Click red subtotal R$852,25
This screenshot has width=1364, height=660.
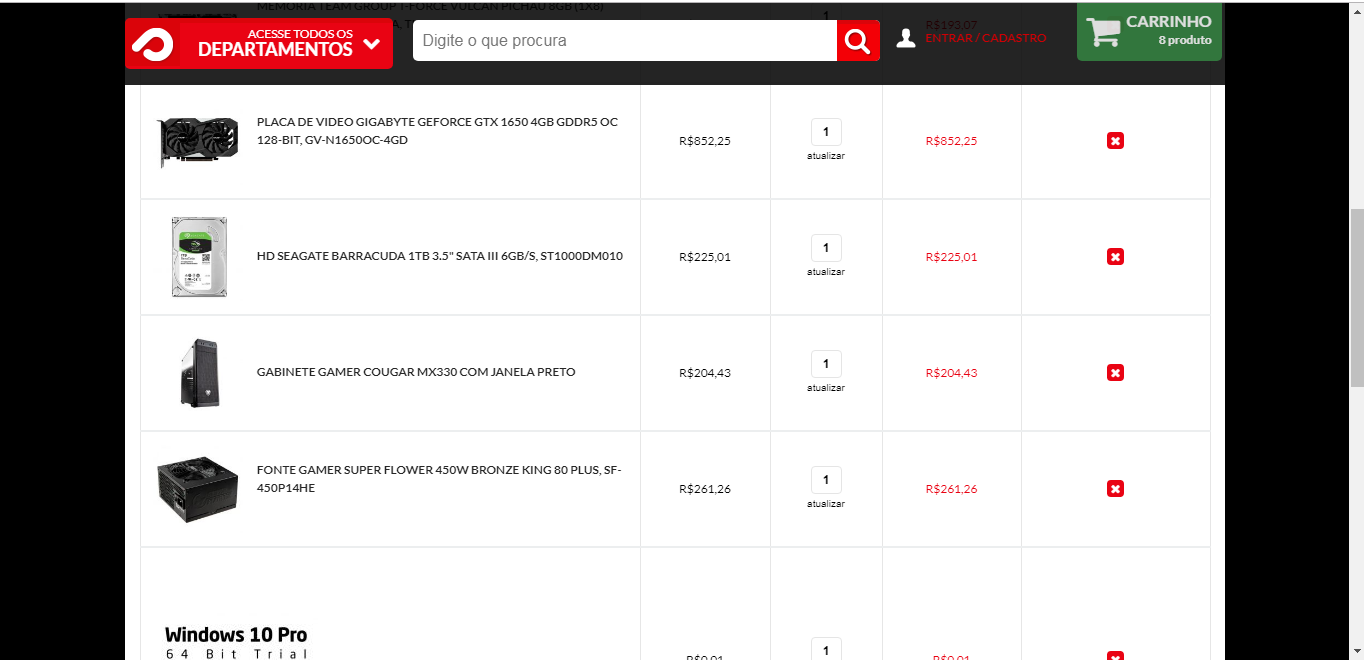pyautogui.click(x=951, y=141)
